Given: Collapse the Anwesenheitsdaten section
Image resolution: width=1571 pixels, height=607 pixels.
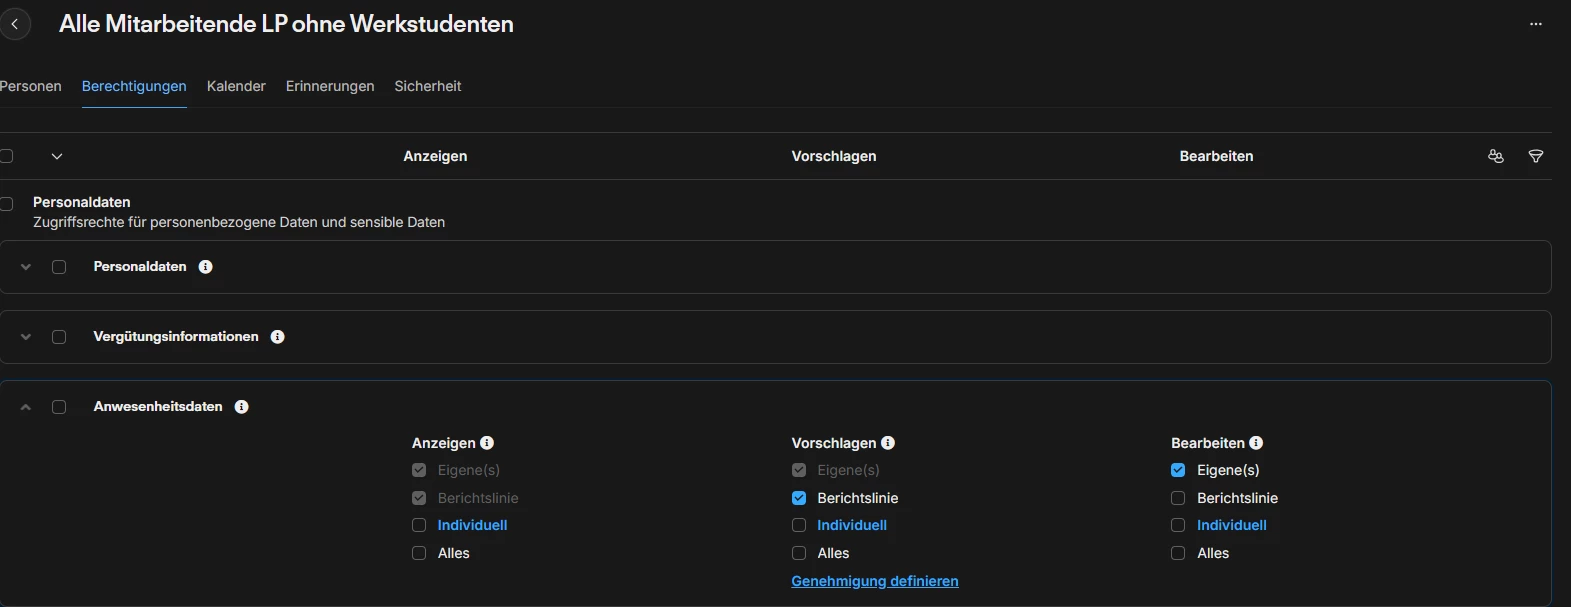Looking at the screenshot, I should (x=26, y=407).
